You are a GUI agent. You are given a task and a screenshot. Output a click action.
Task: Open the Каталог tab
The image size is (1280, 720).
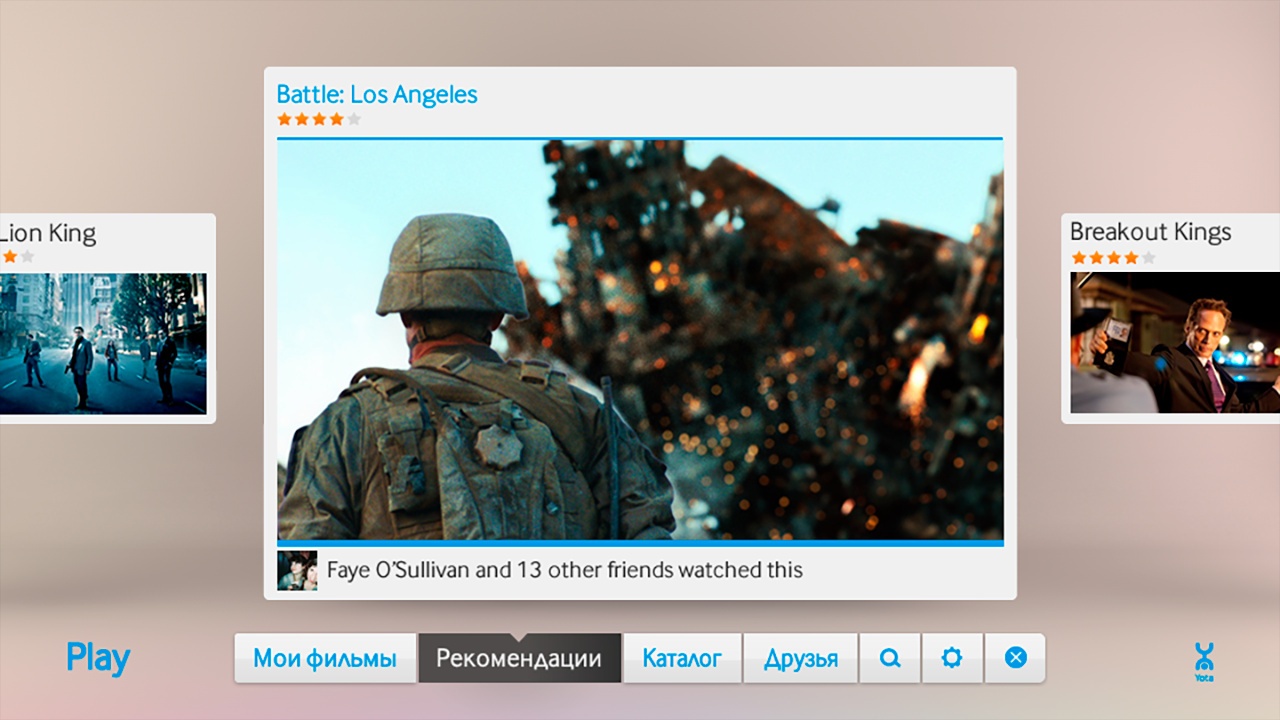click(x=682, y=658)
